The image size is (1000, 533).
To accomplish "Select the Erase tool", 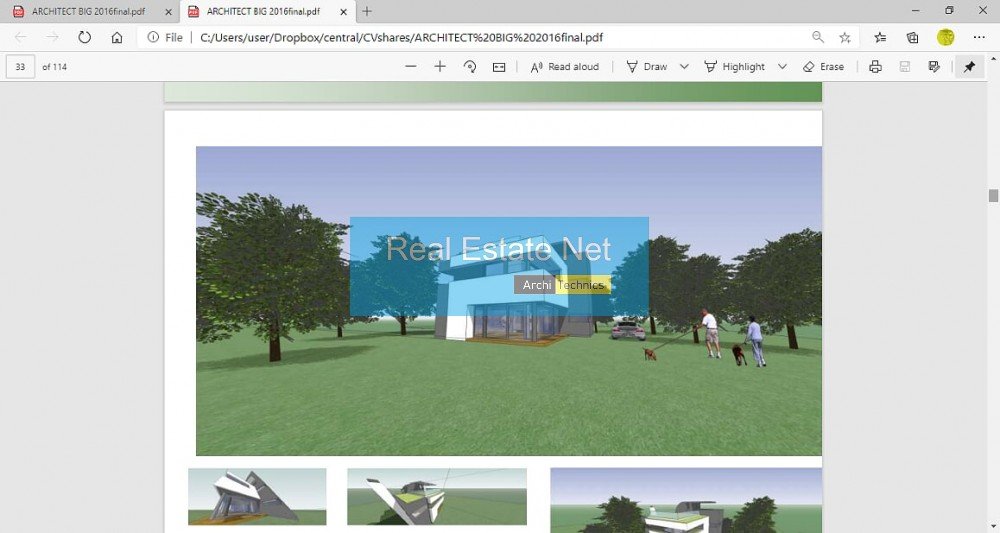I will coord(823,66).
